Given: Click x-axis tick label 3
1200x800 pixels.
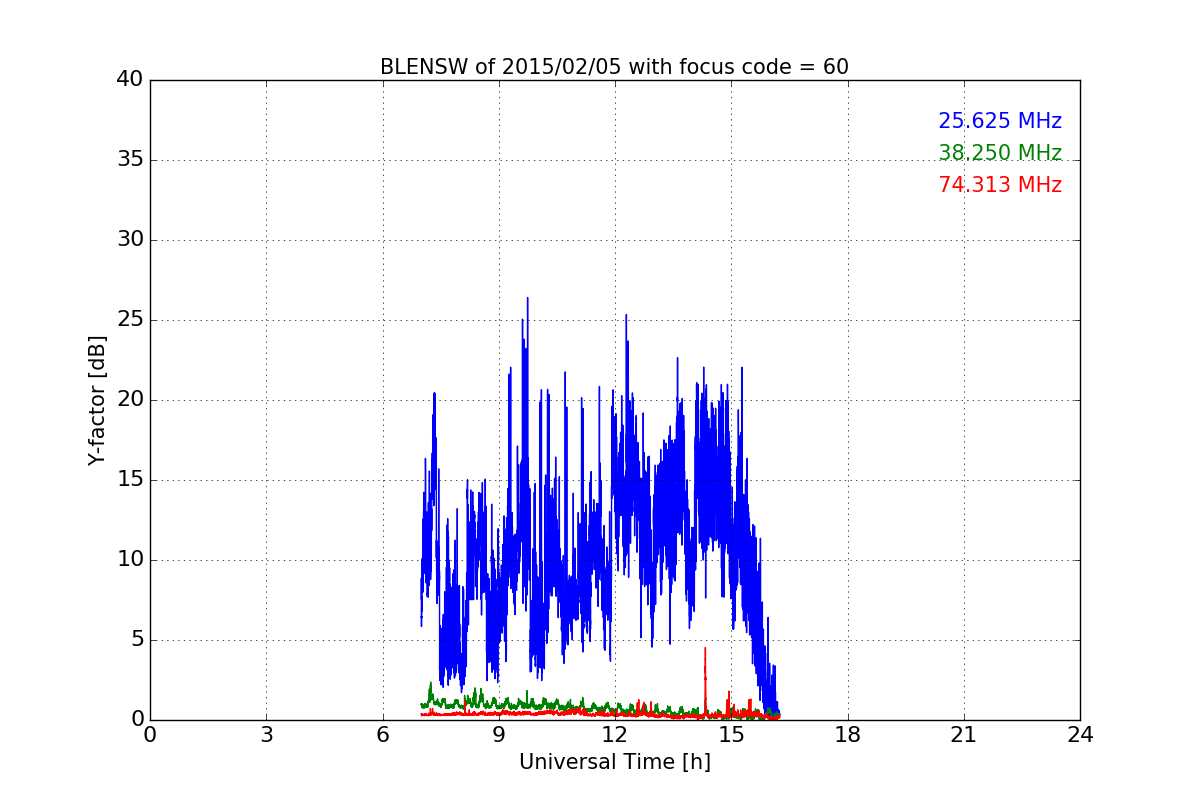Looking at the screenshot, I should [x=266, y=735].
